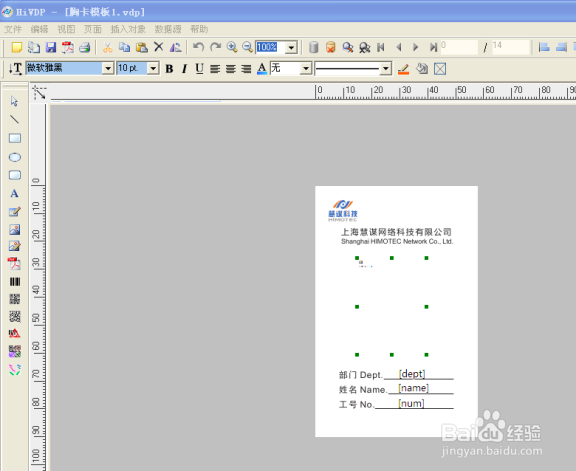576x471 pixels.
Task: Open file using the toolbar open icon
Action: click(x=34, y=47)
